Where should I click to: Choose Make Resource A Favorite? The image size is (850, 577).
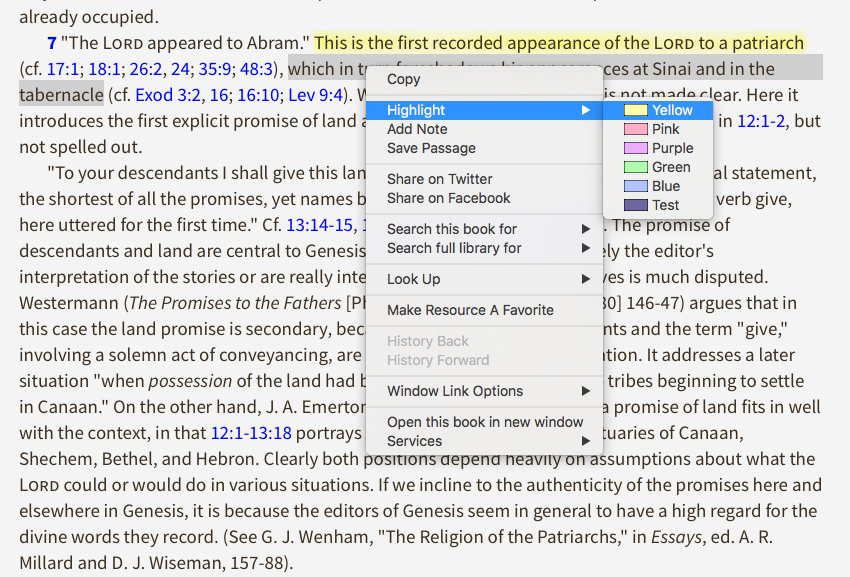click(x=484, y=310)
